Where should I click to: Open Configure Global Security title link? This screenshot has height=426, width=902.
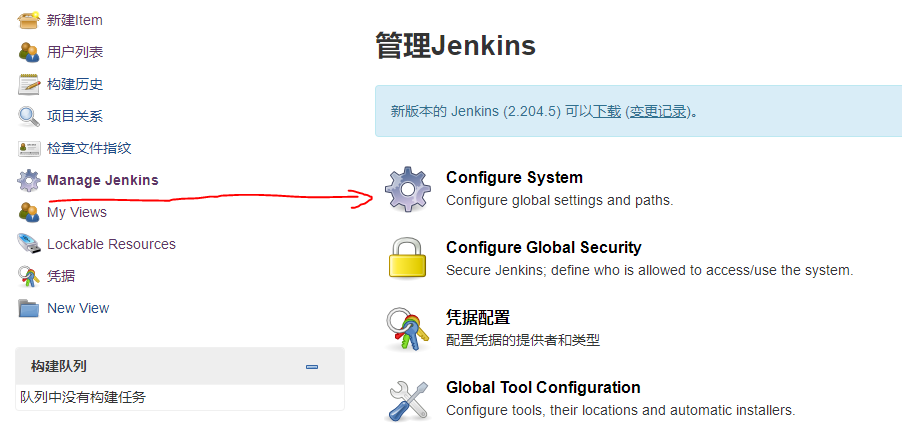pyautogui.click(x=544, y=248)
